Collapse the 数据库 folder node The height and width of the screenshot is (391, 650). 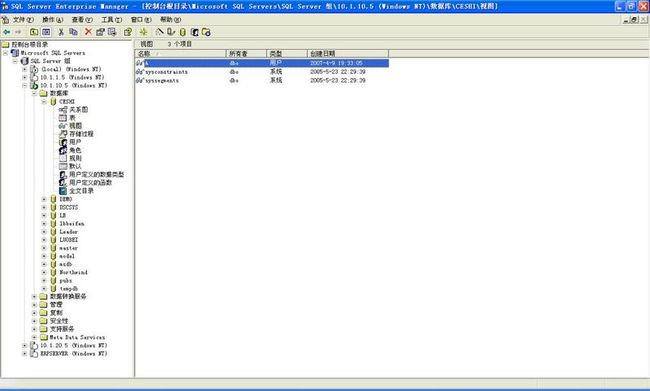click(34, 94)
